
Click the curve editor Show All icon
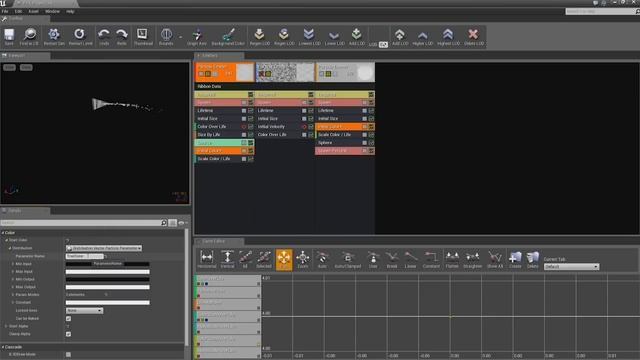(495, 258)
